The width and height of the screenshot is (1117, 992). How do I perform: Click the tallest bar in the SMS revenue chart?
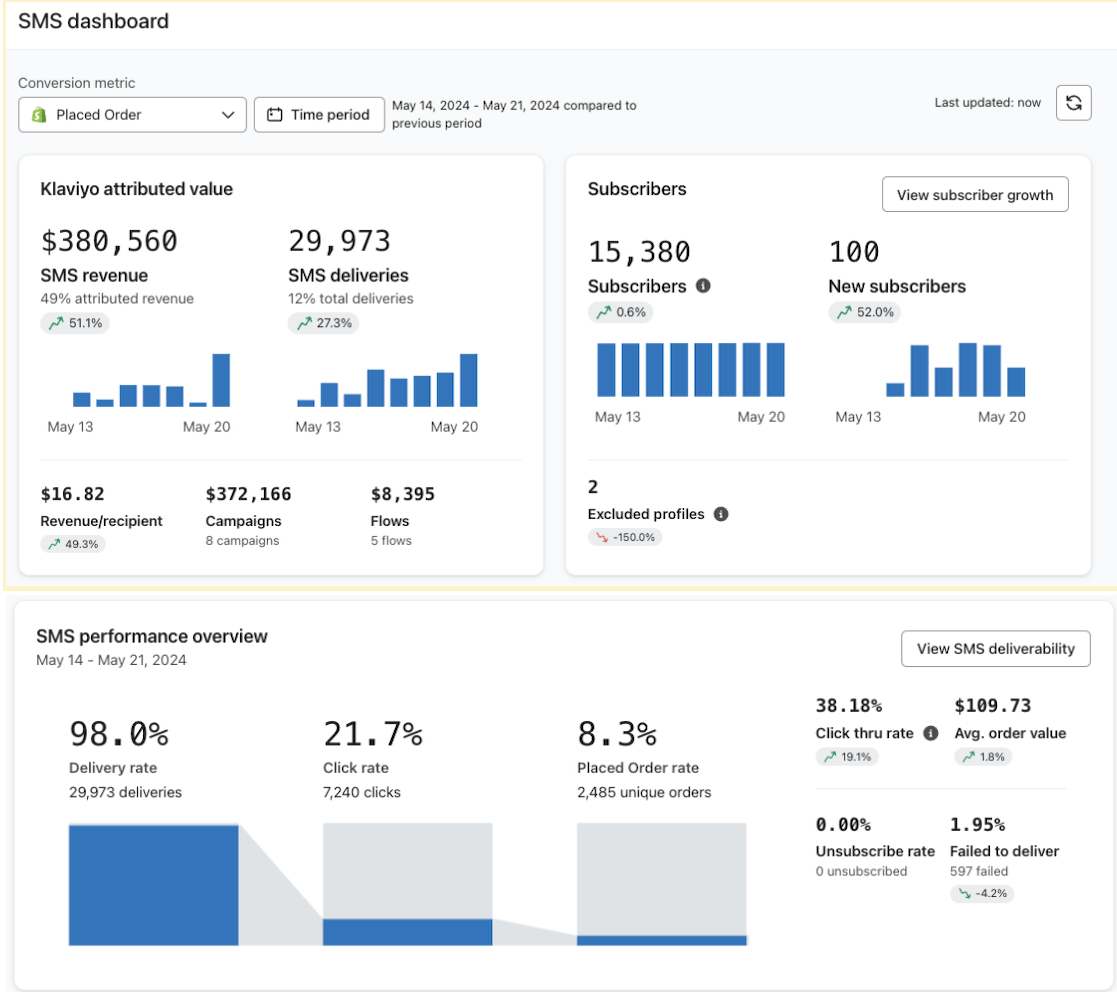220,382
